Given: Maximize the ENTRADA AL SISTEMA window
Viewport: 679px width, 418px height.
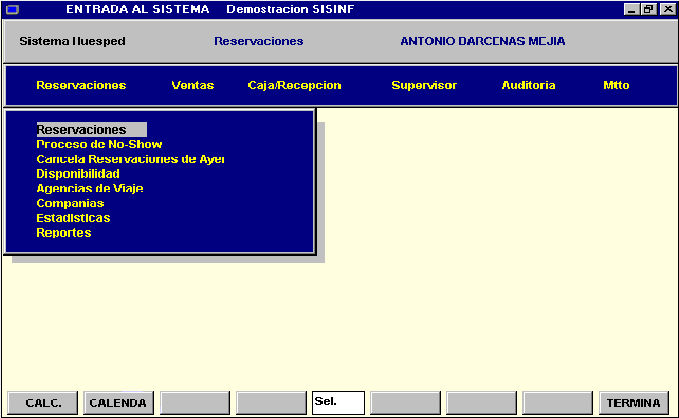Looking at the screenshot, I should point(648,9).
